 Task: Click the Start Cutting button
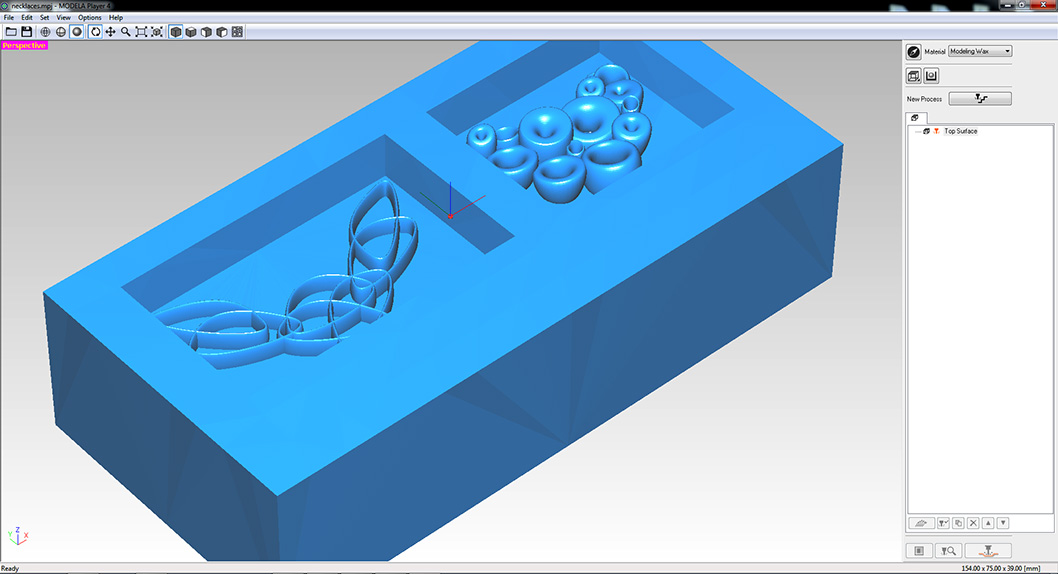988,551
